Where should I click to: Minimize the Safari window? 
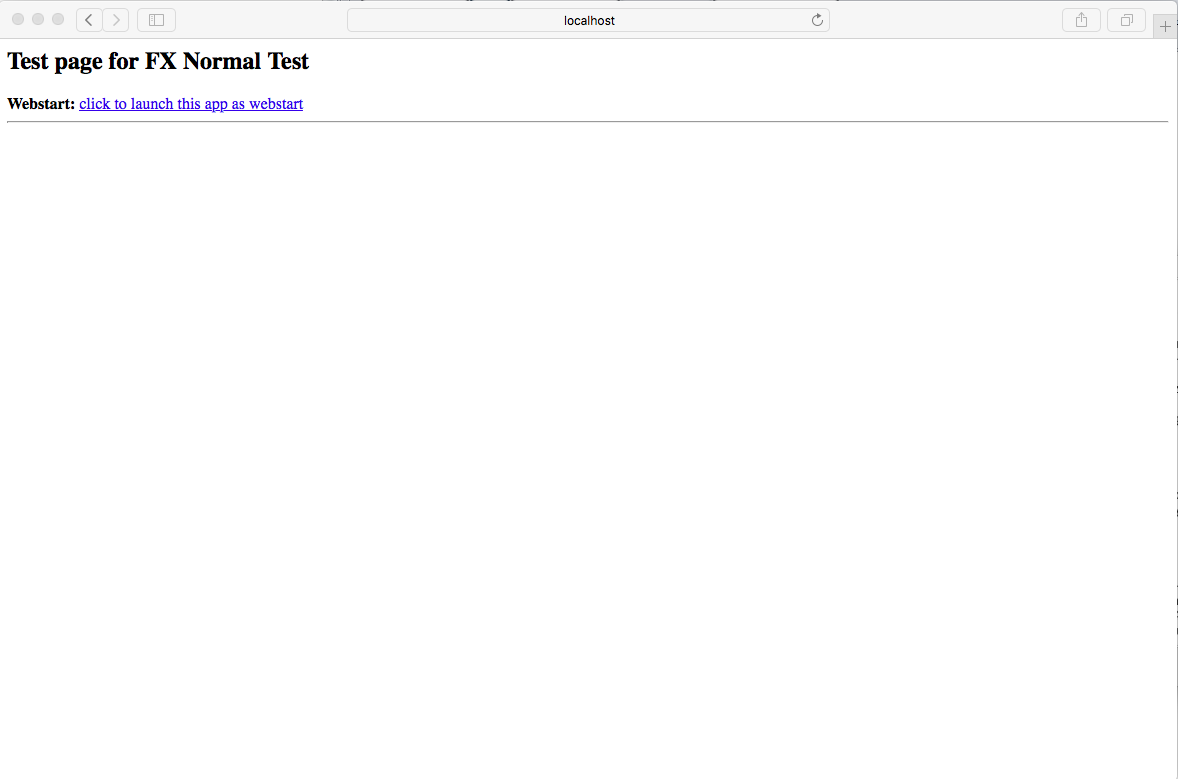(x=38, y=20)
